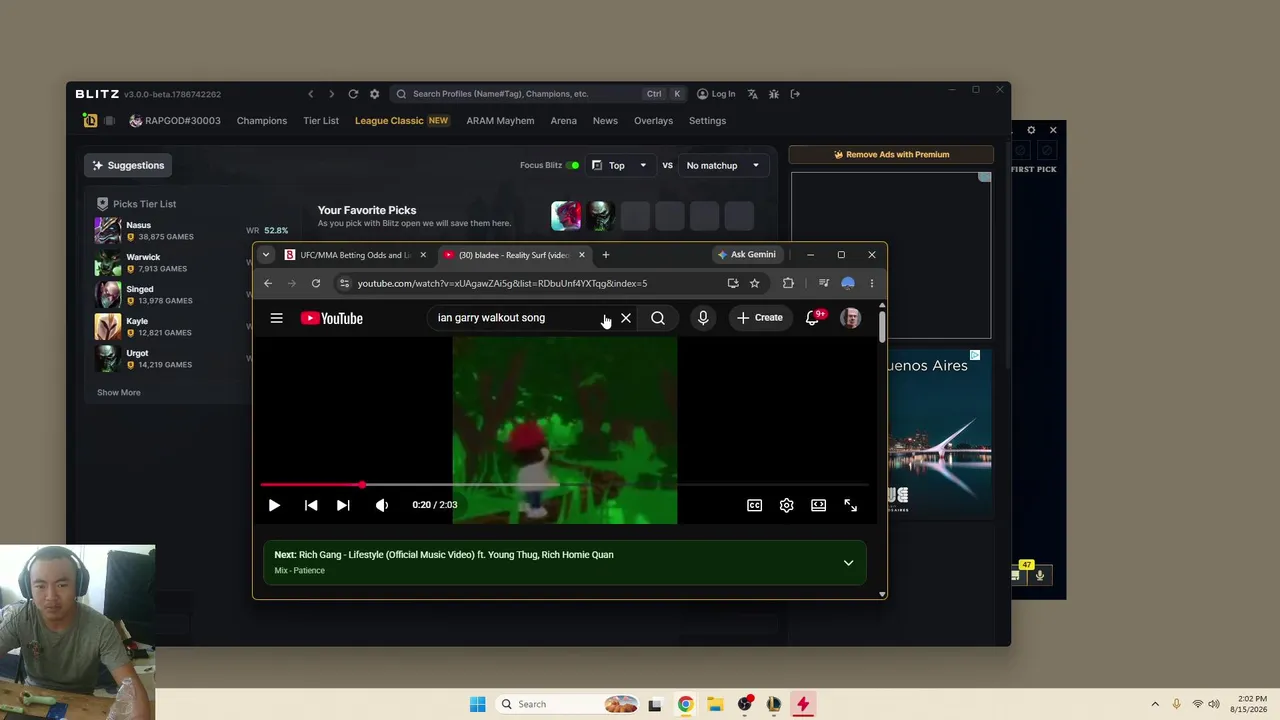Skip to the next video in playlist
1280x720 pixels.
pyautogui.click(x=343, y=505)
